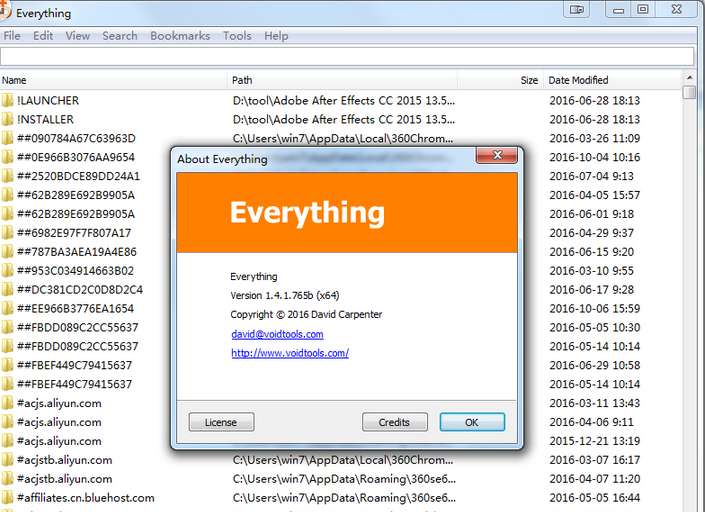
Task: Click the License button
Action: (x=221, y=422)
